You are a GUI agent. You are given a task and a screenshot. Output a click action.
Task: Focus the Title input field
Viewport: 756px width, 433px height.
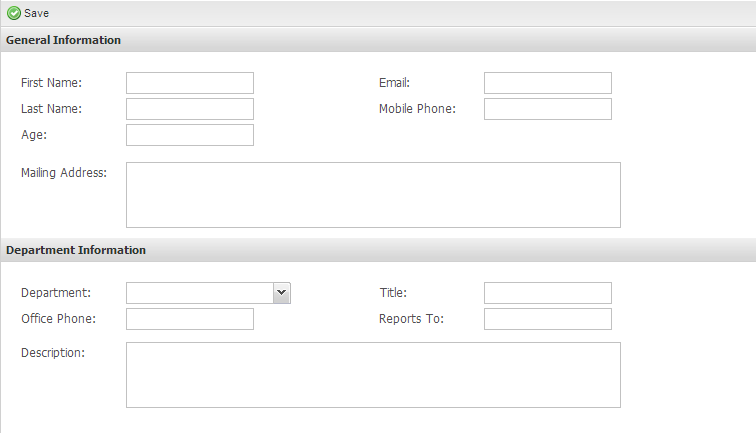pyautogui.click(x=548, y=293)
